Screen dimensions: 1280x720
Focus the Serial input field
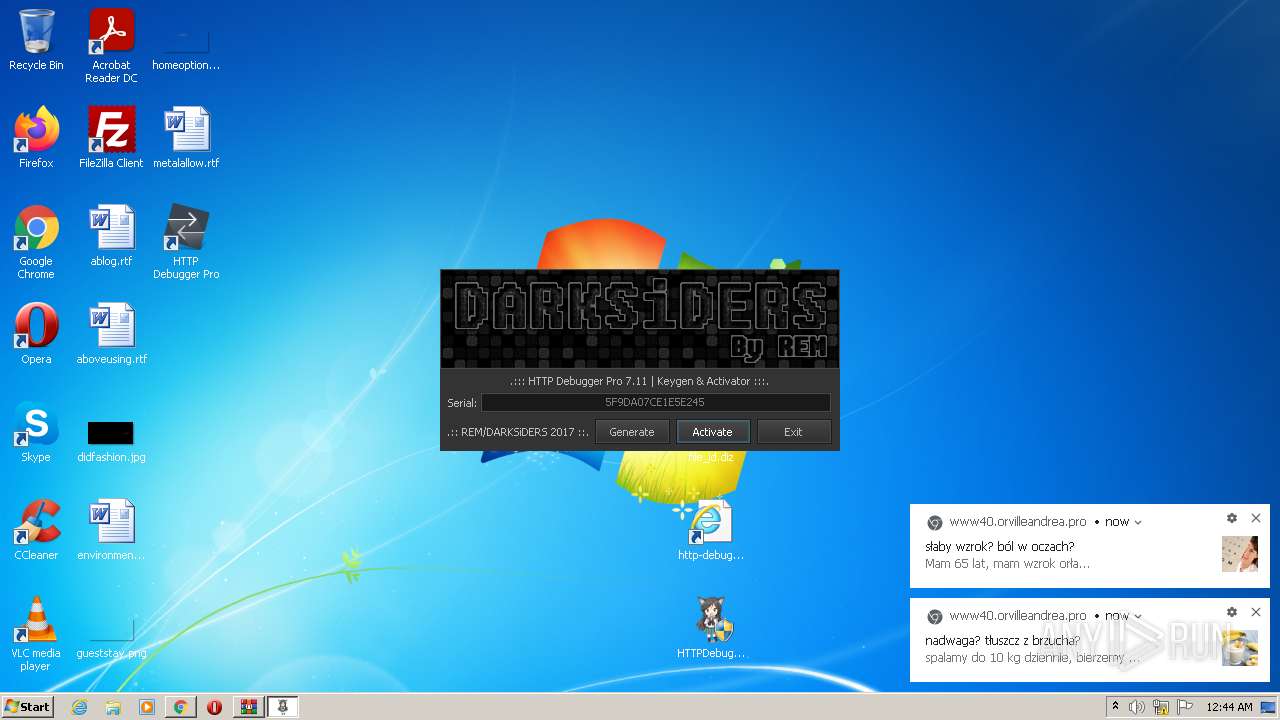pos(655,402)
